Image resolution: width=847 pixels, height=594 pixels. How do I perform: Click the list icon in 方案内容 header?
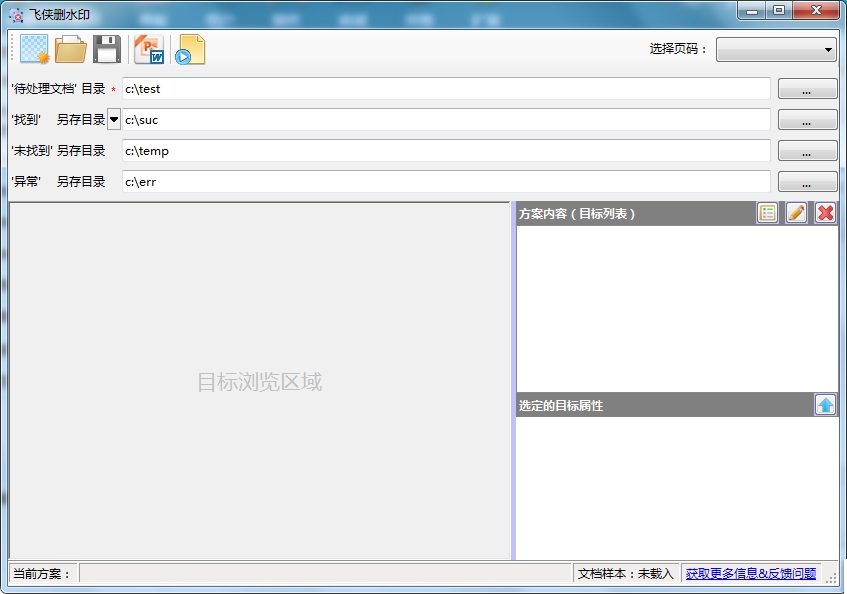pyautogui.click(x=767, y=213)
